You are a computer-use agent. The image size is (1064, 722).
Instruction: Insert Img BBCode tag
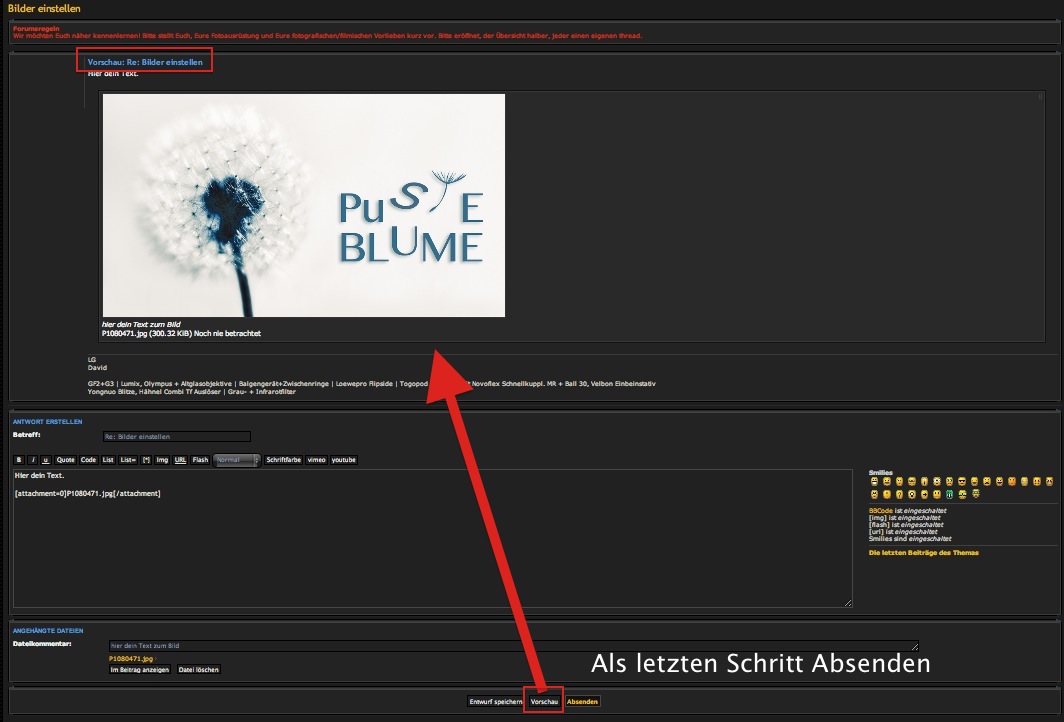pyautogui.click(x=162, y=460)
